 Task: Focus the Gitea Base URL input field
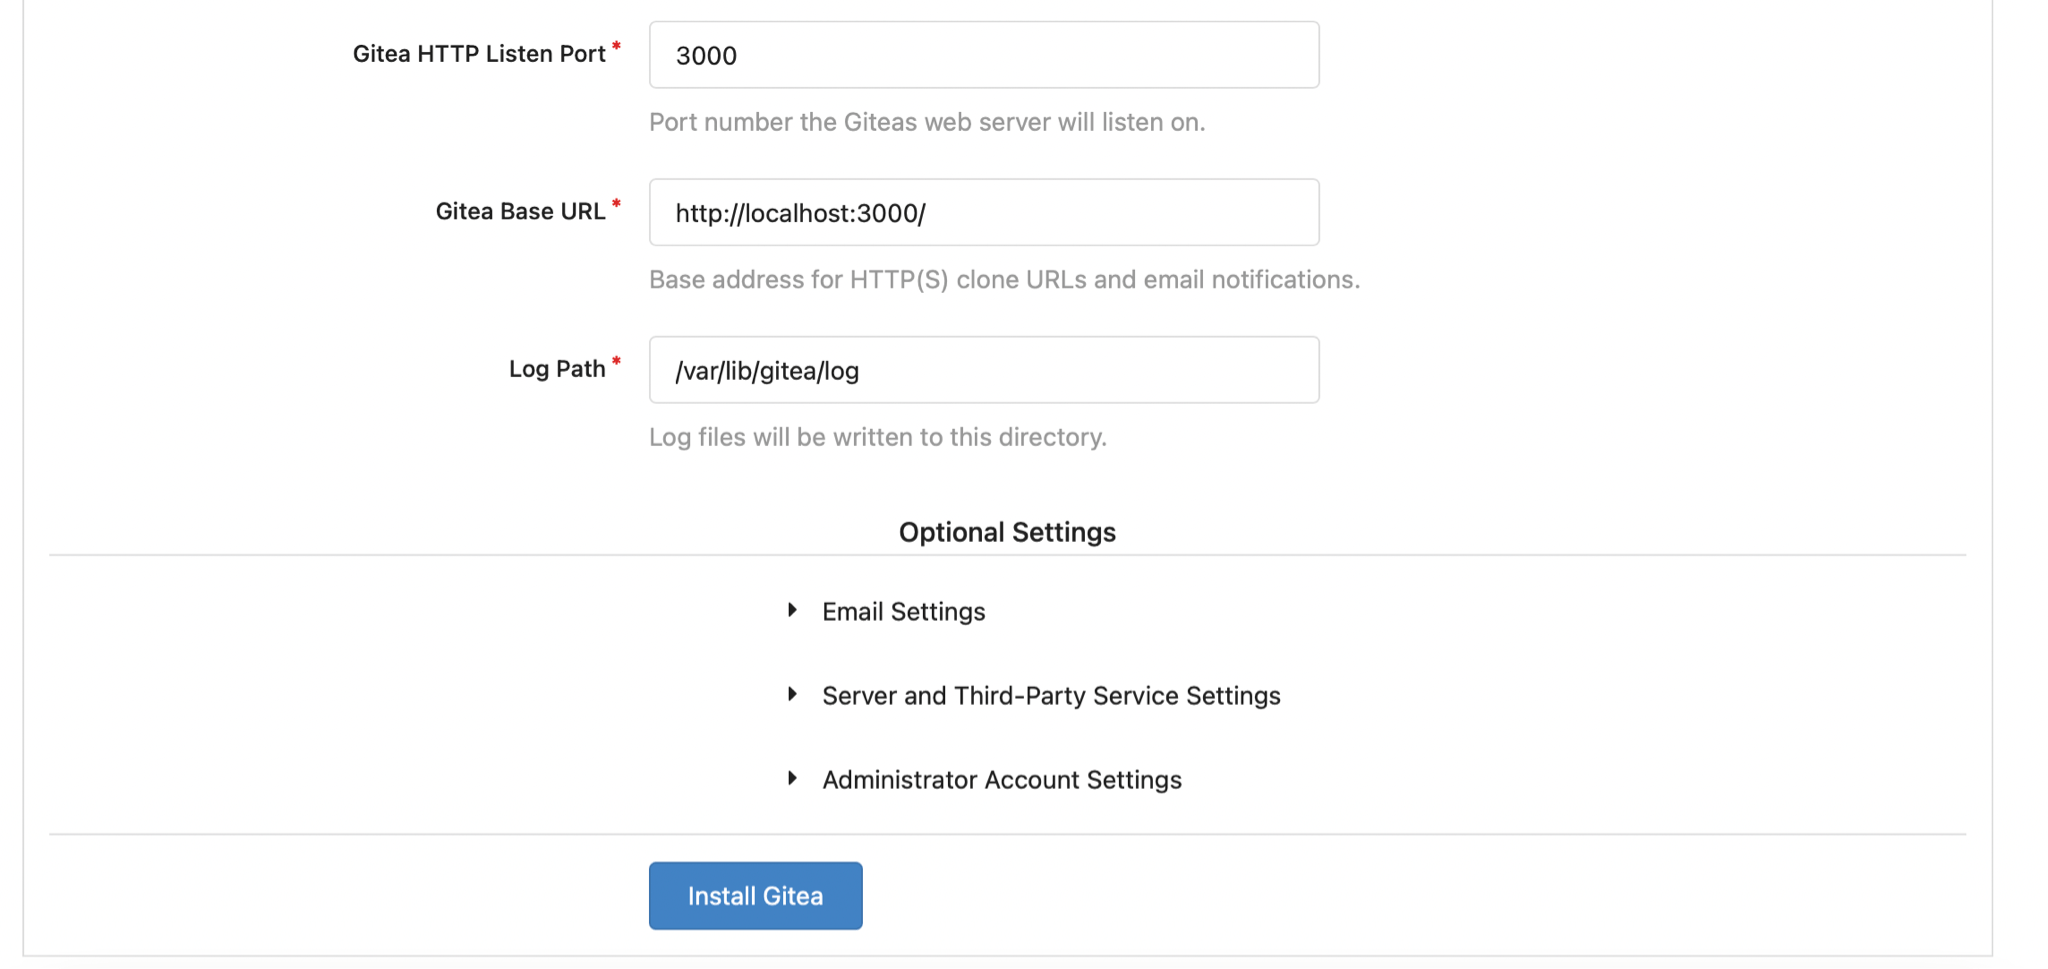click(984, 212)
